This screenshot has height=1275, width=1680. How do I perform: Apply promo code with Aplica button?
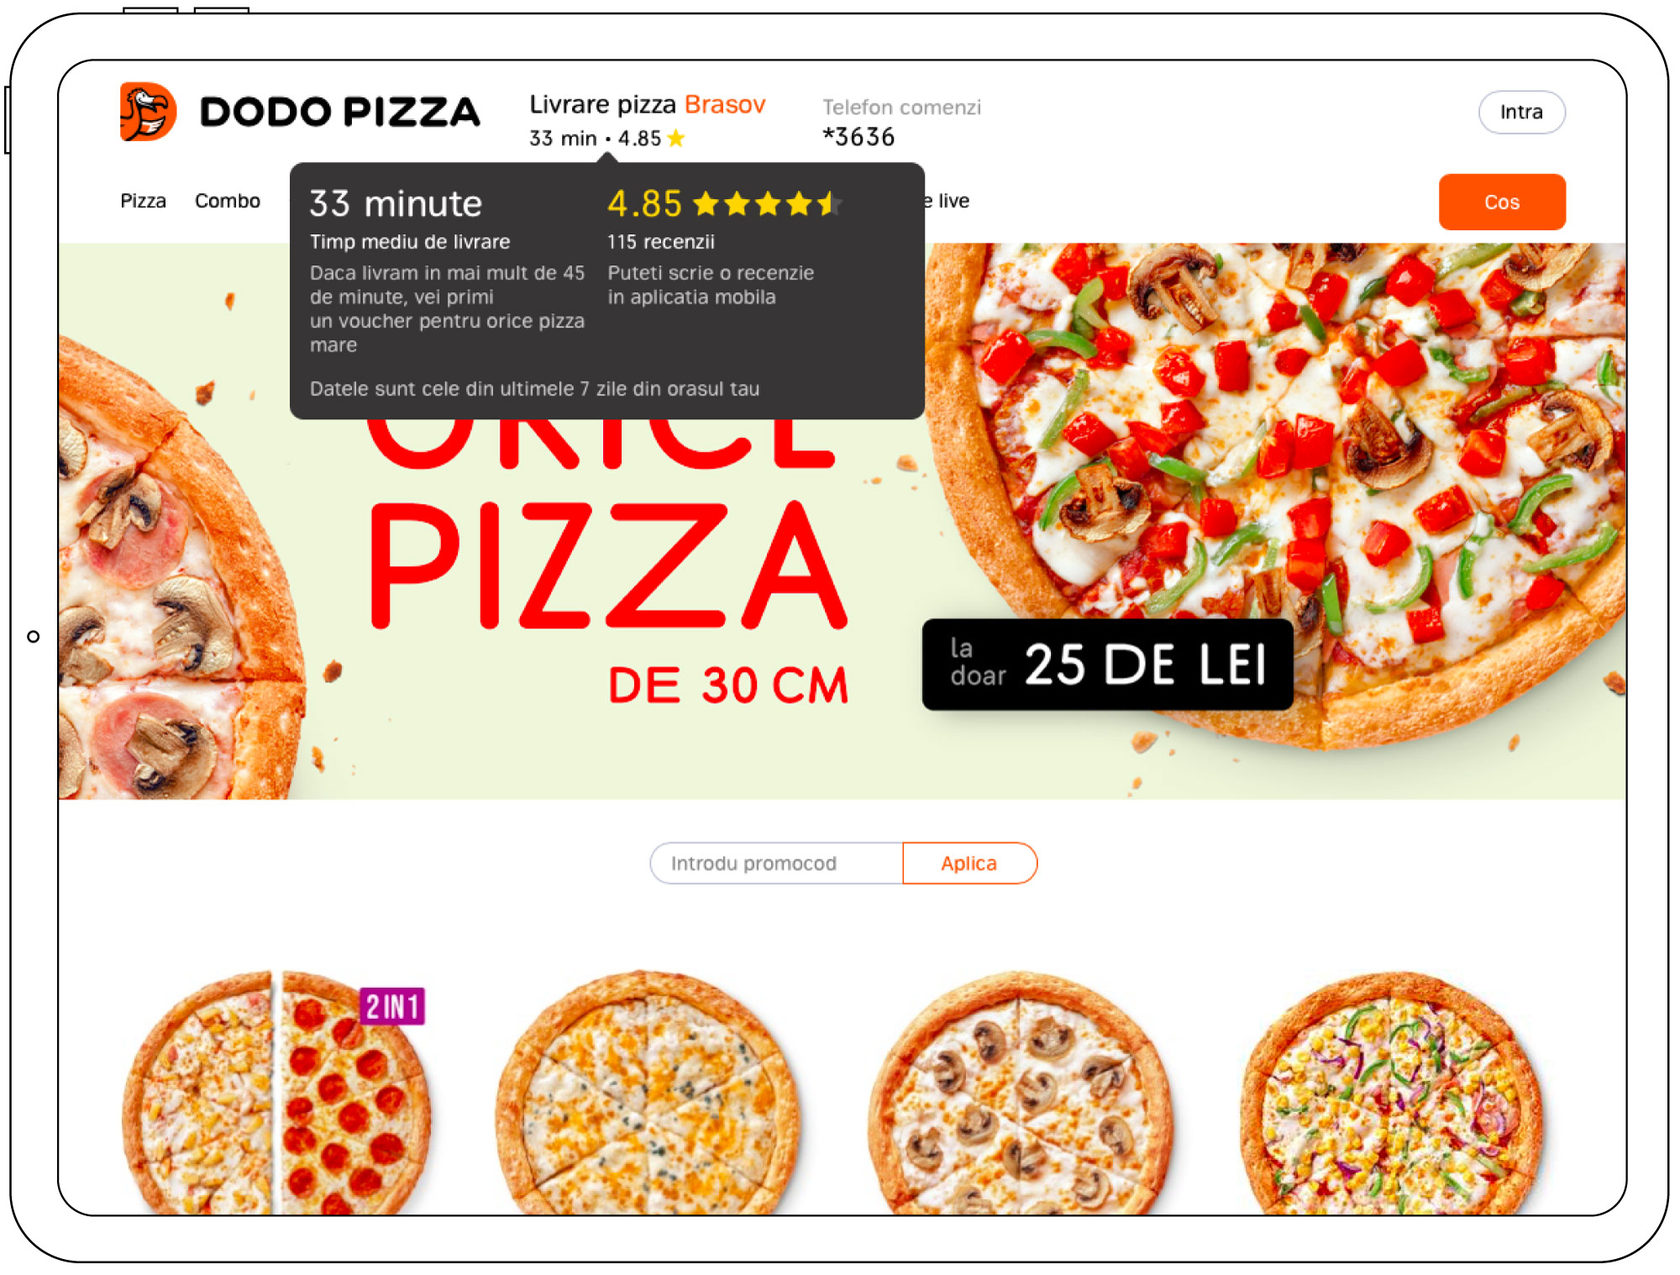pyautogui.click(x=969, y=863)
